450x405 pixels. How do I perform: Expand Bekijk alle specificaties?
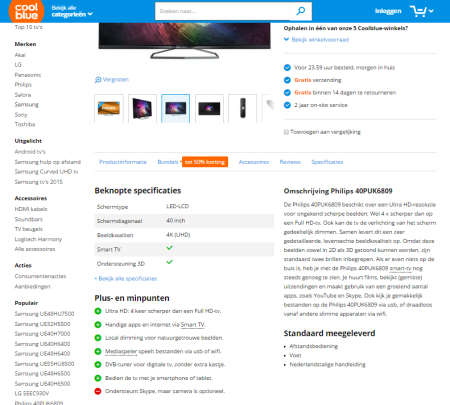coord(126,279)
